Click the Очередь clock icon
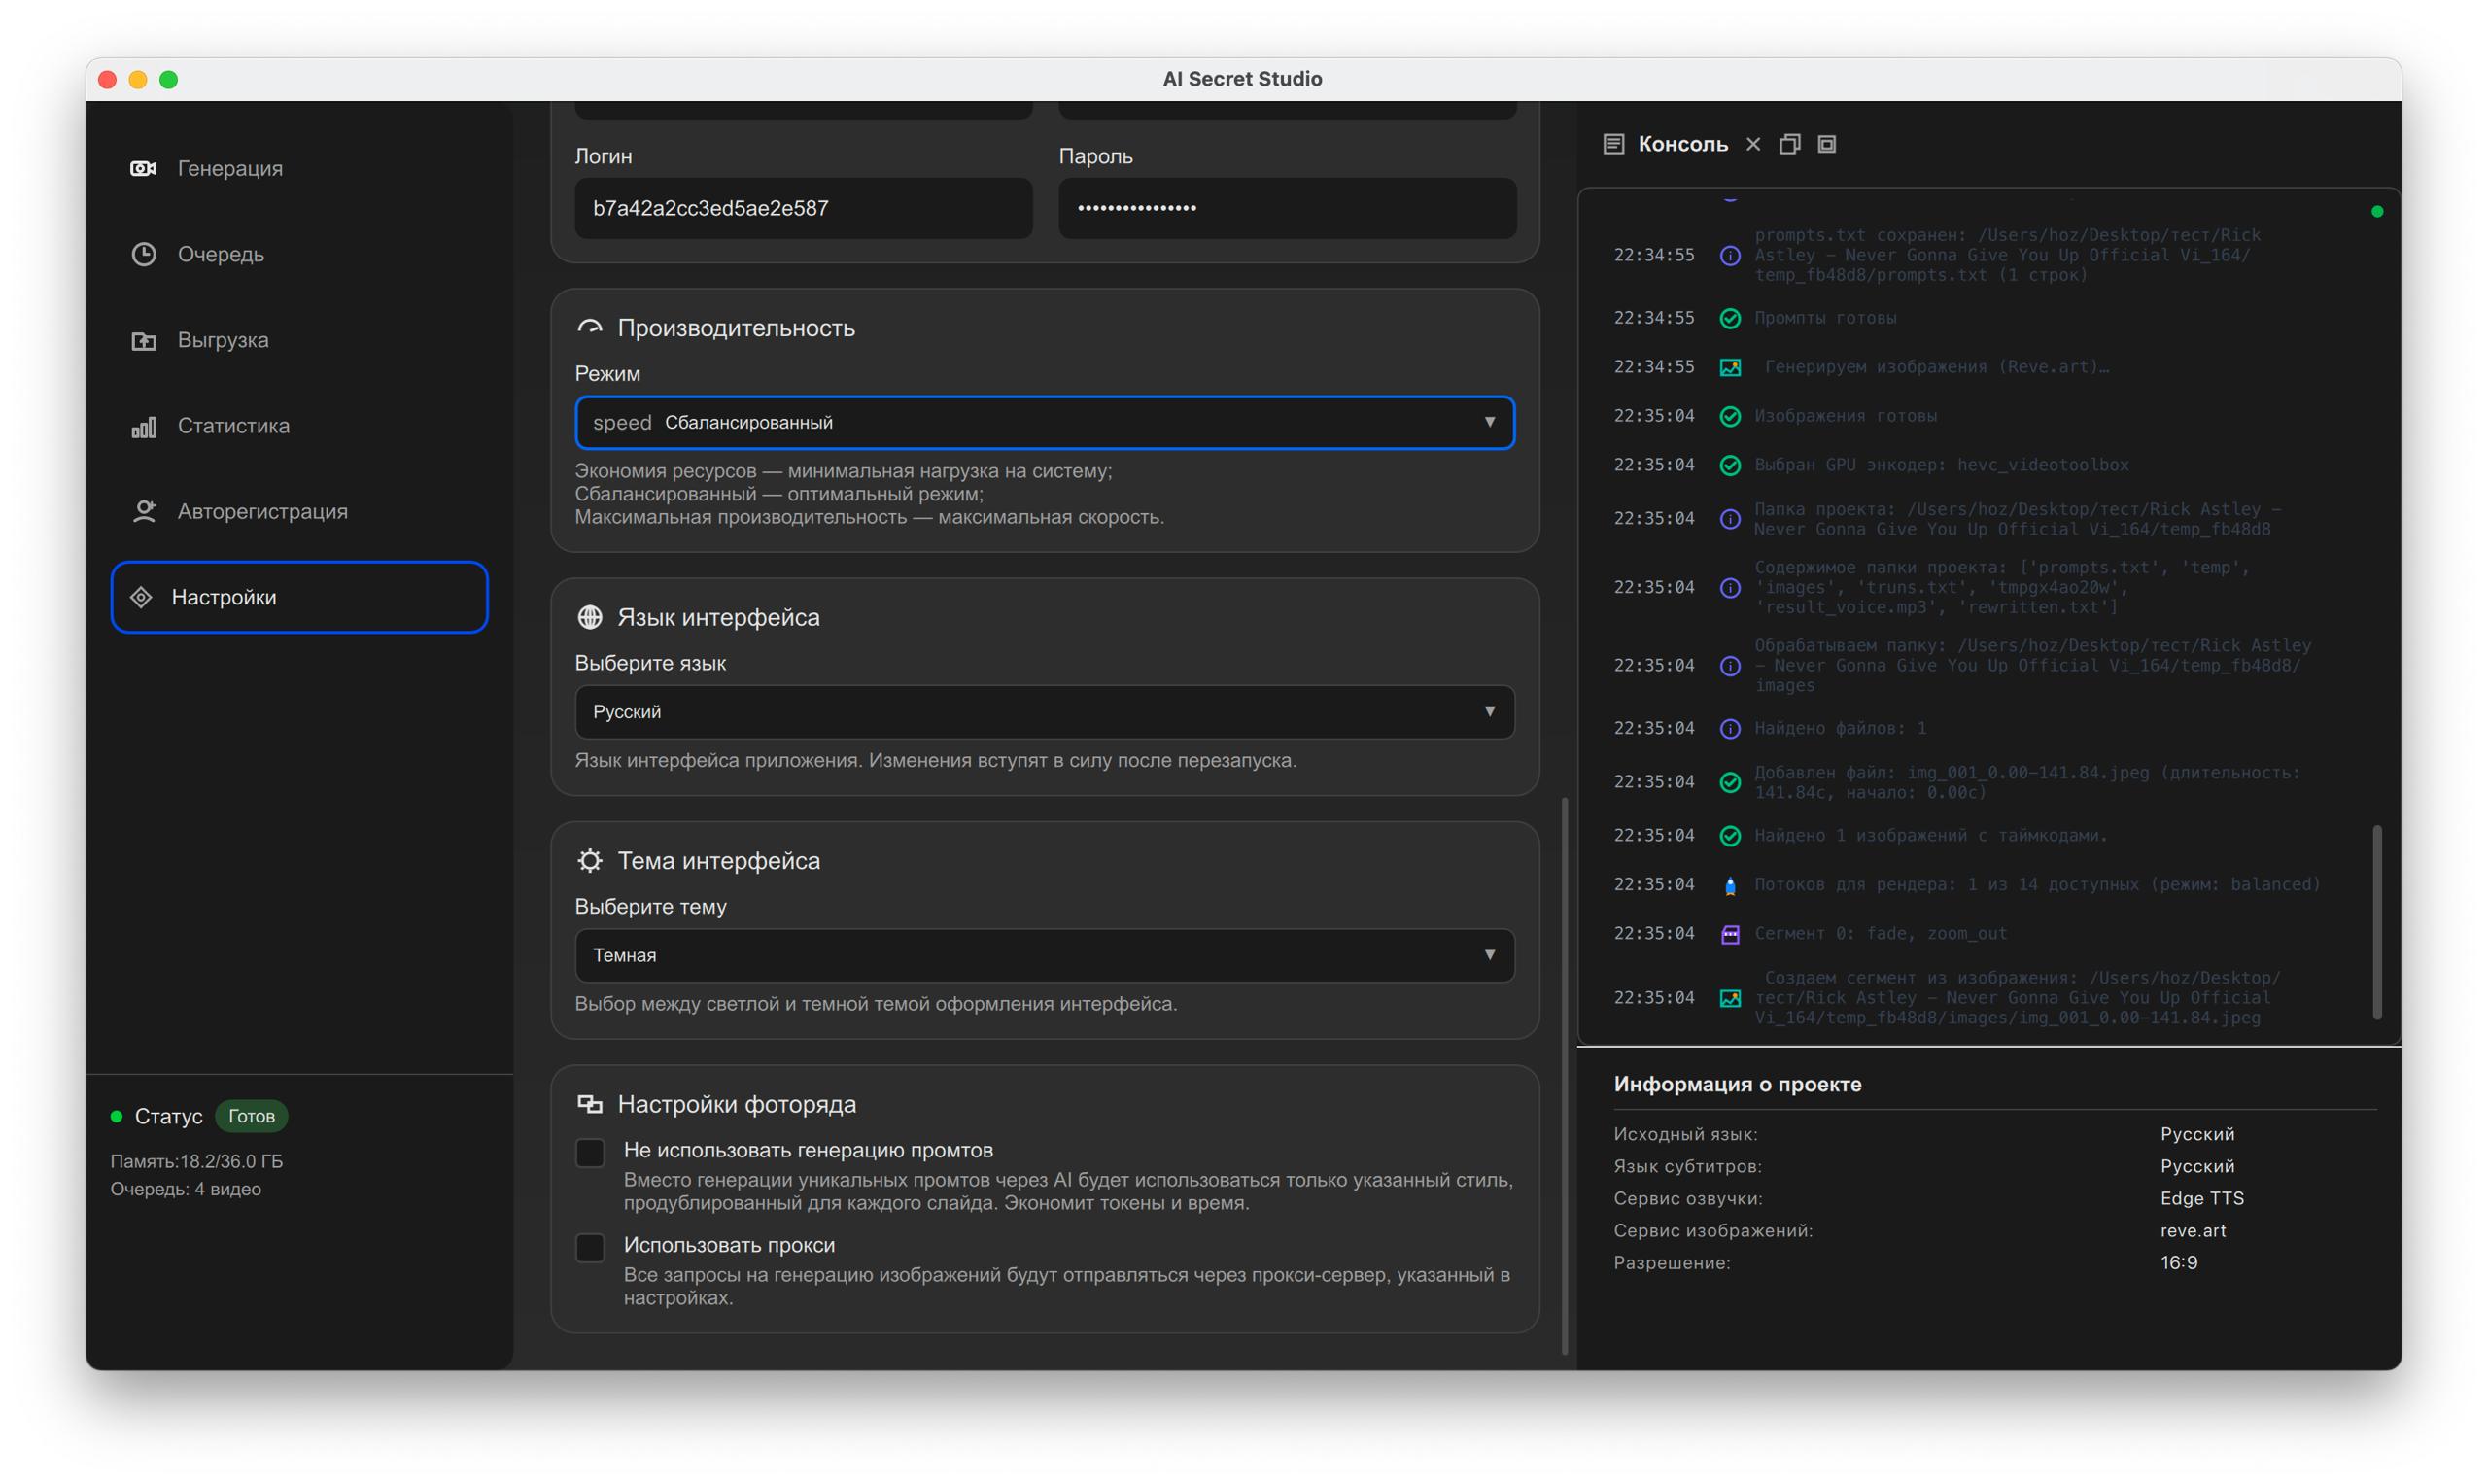 [143, 254]
